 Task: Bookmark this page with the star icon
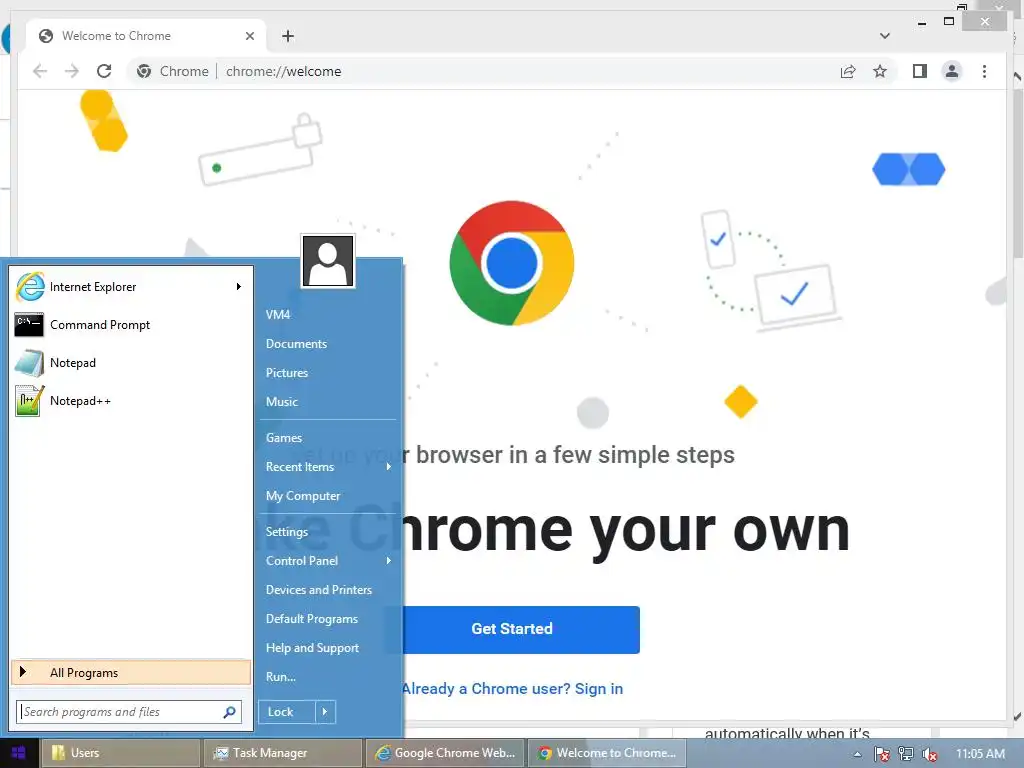pyautogui.click(x=880, y=71)
